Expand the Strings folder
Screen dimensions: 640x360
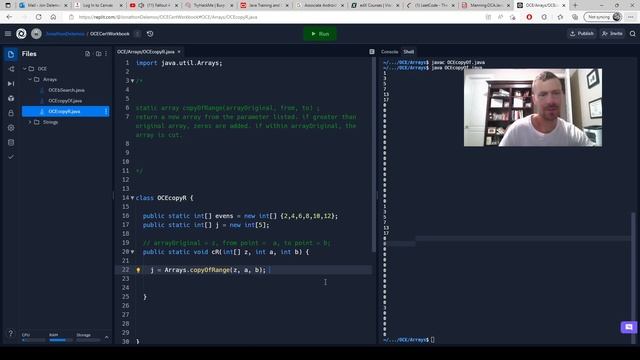[x=30, y=122]
